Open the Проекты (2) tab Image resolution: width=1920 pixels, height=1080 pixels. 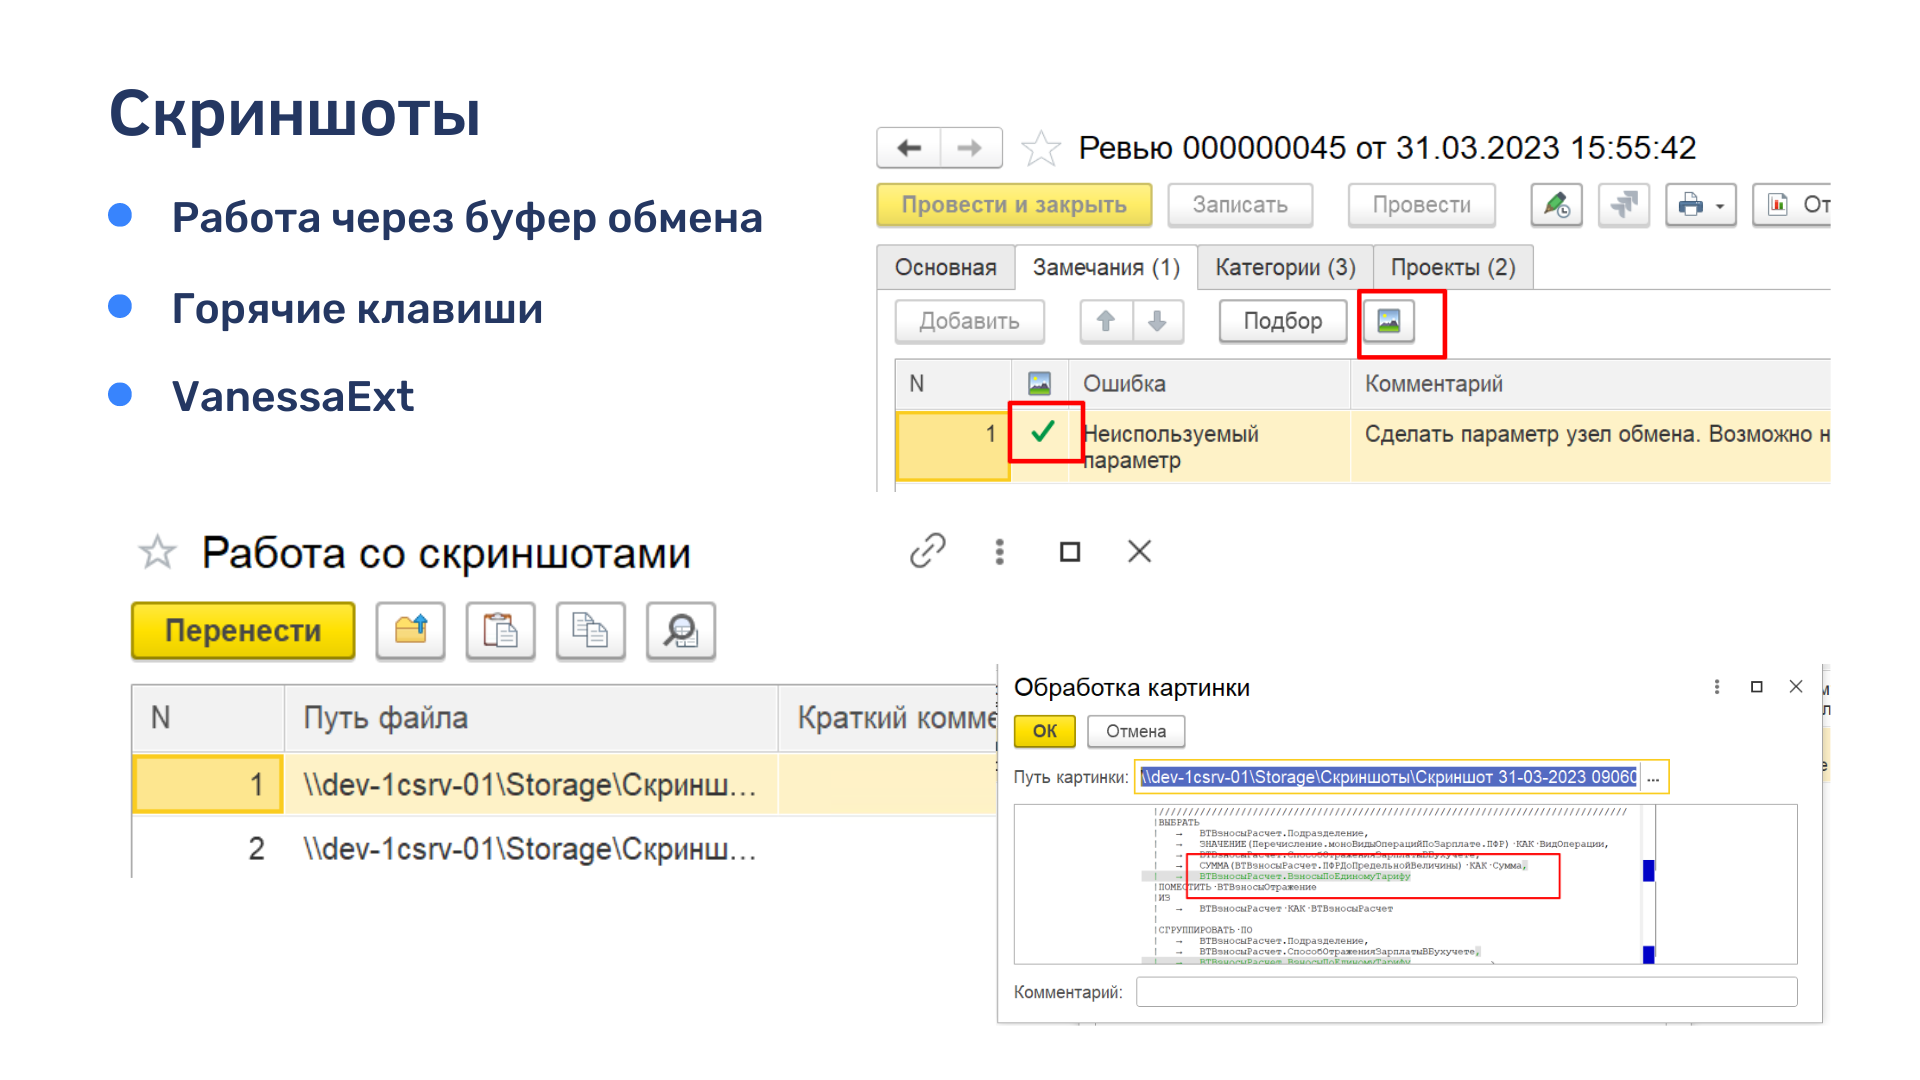[x=1453, y=267]
